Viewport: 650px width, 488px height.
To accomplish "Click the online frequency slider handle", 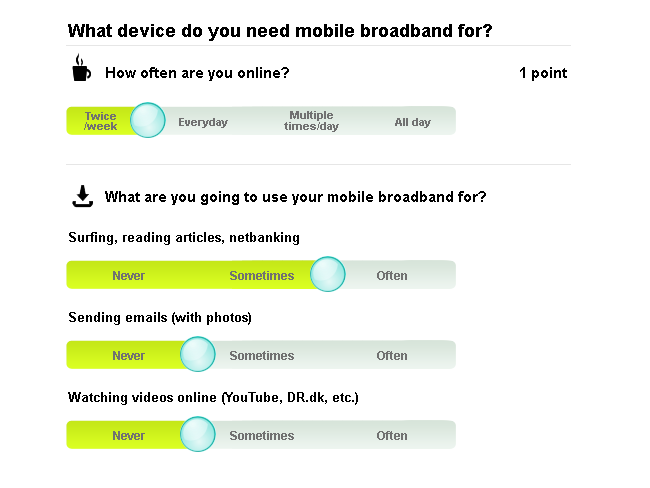I will coord(148,121).
